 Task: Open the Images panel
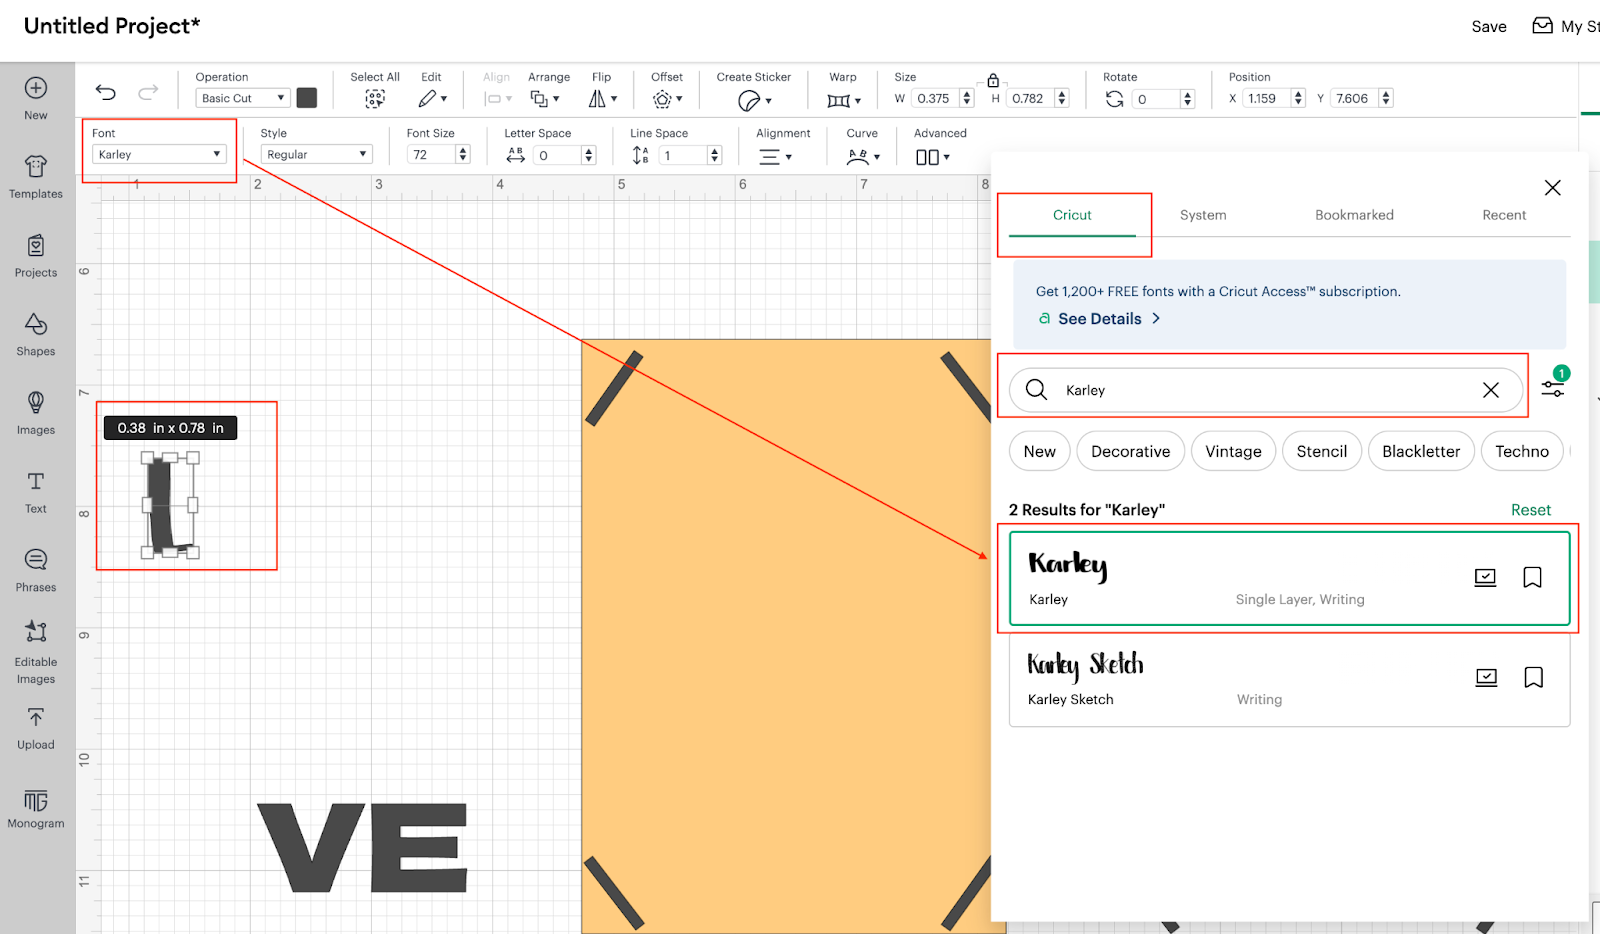click(x=36, y=413)
